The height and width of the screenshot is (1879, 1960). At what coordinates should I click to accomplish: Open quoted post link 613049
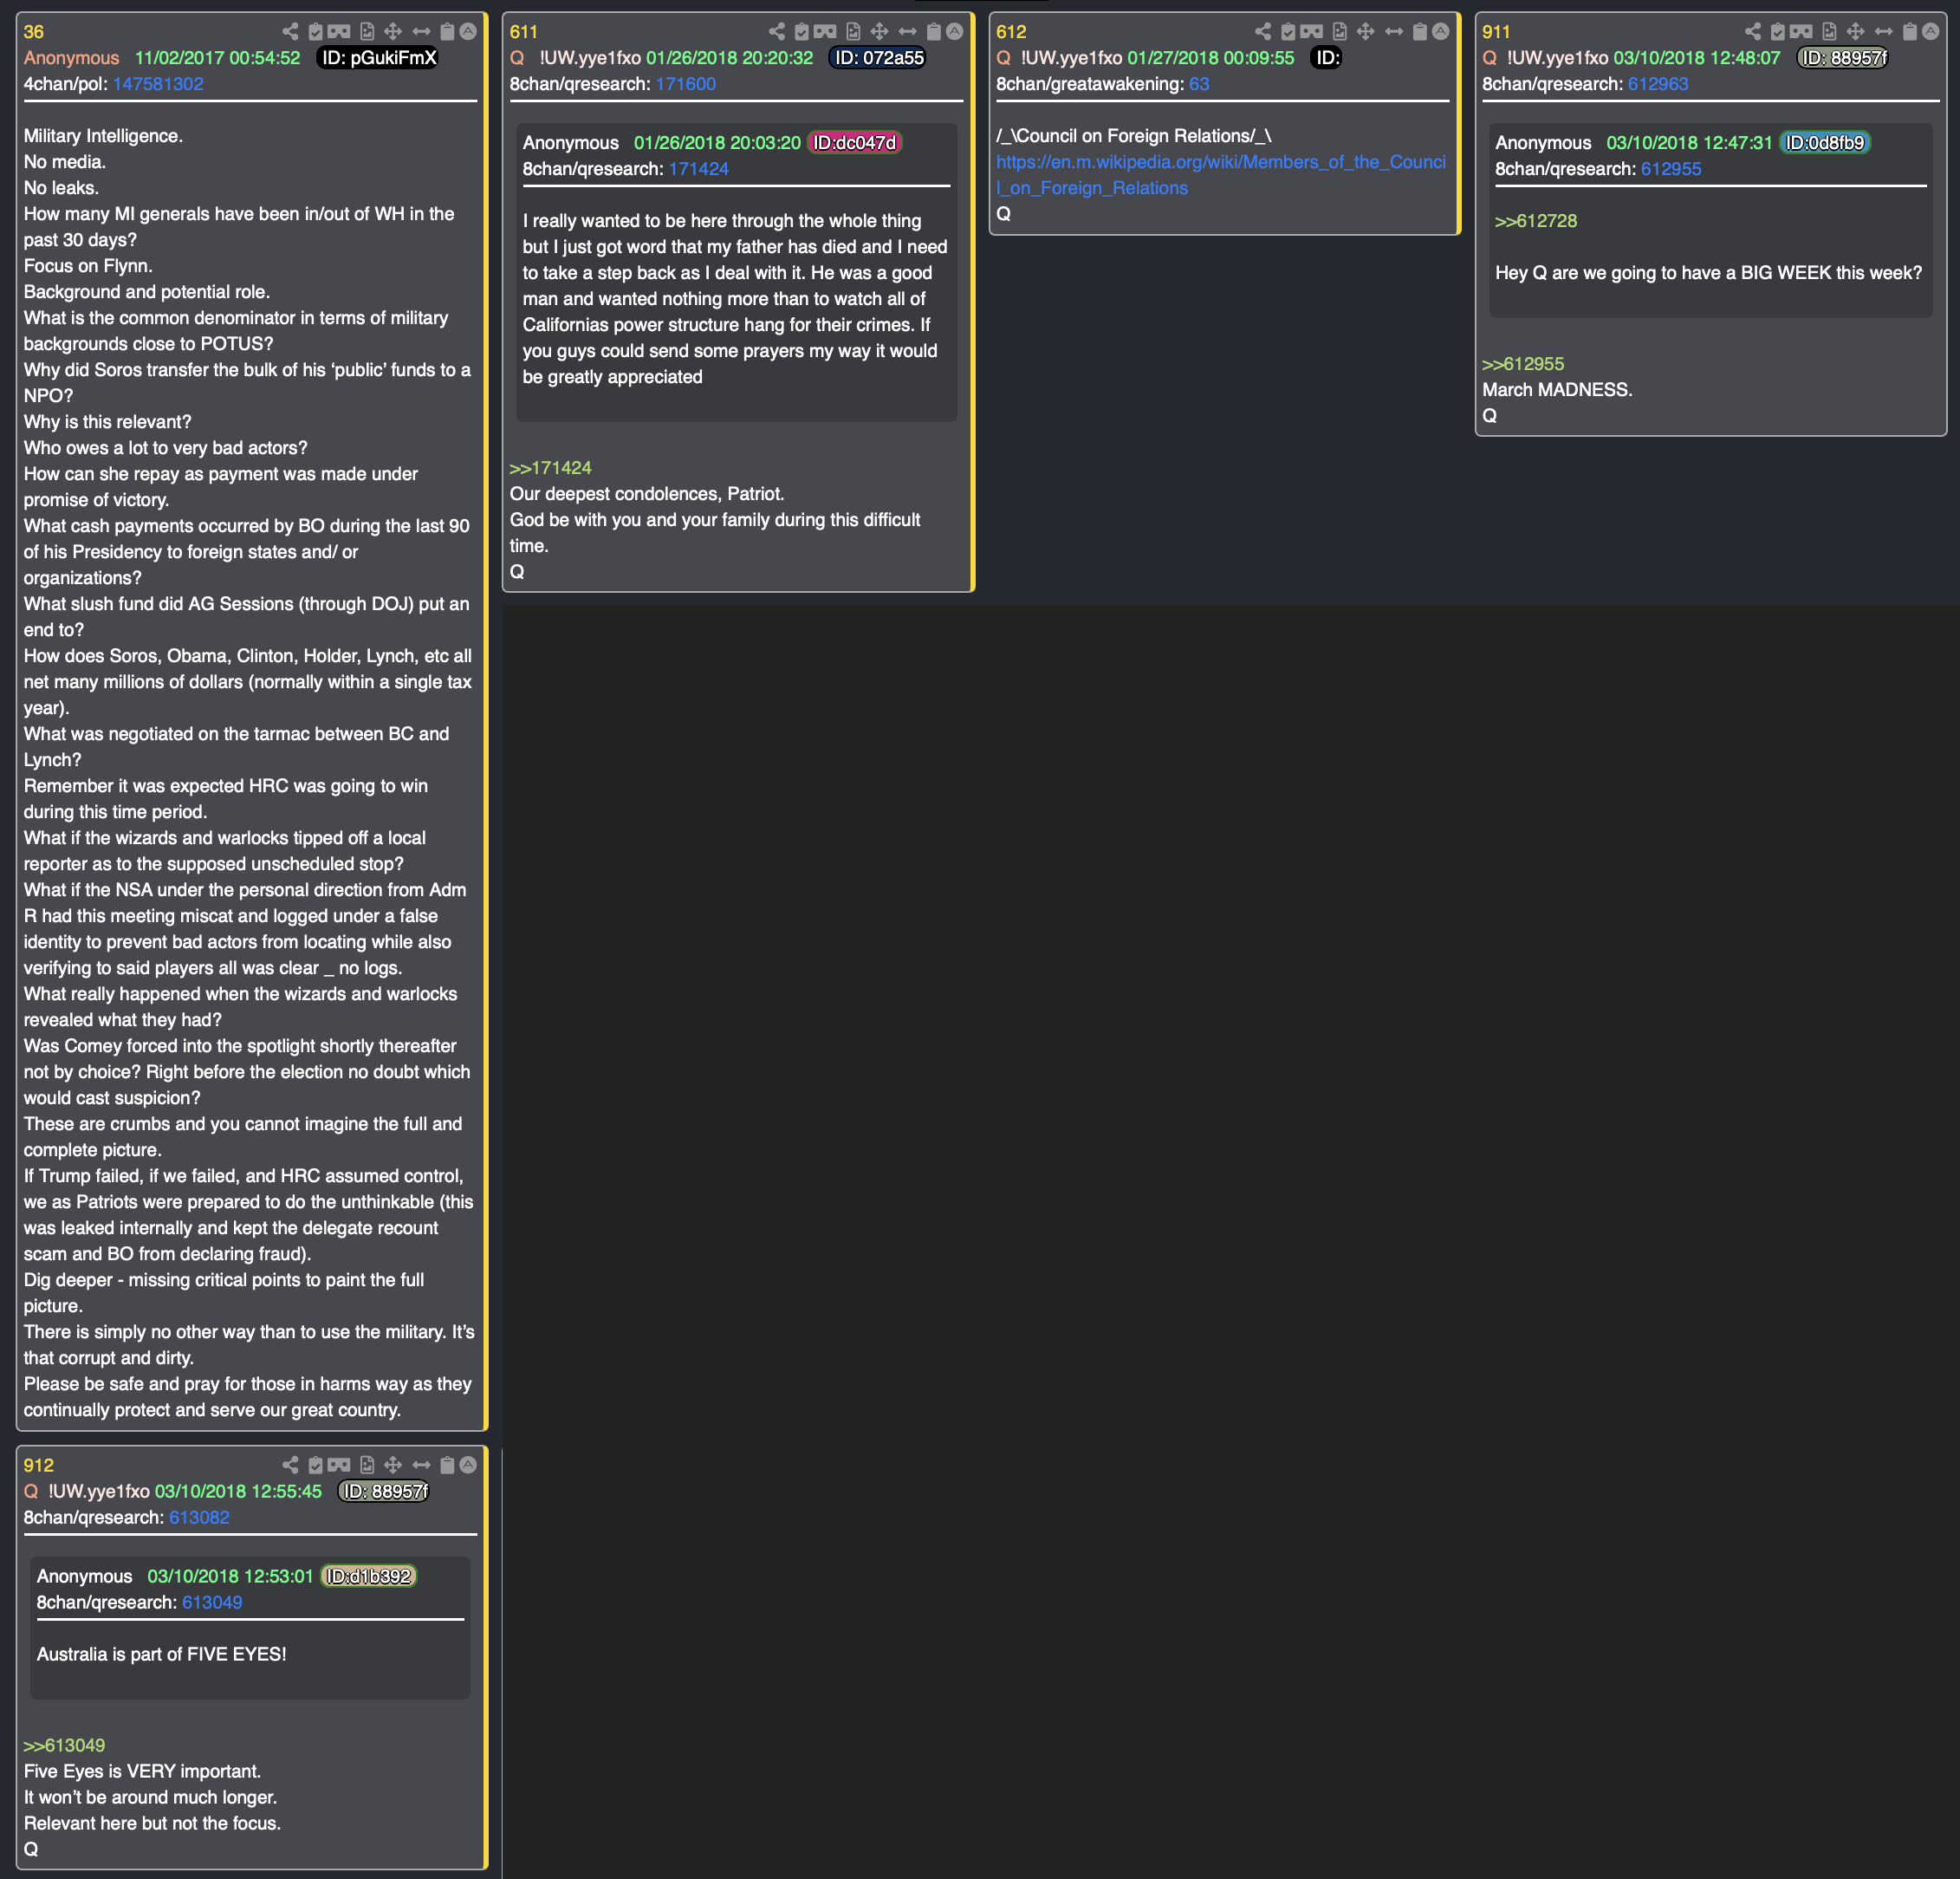click(212, 1602)
